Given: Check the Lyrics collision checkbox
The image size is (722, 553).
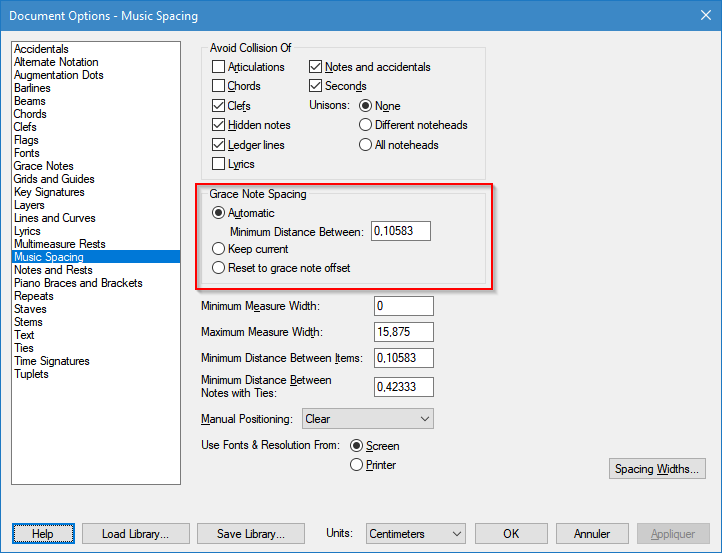Looking at the screenshot, I should [219, 164].
